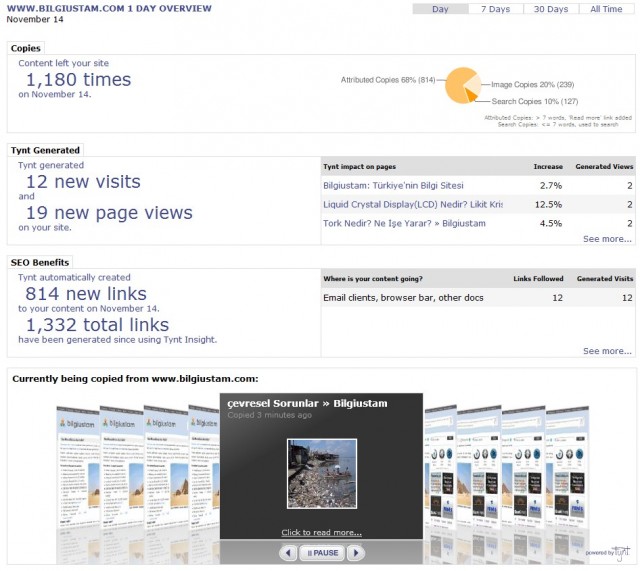Click the Attributed Copies pie slice

tap(455, 85)
